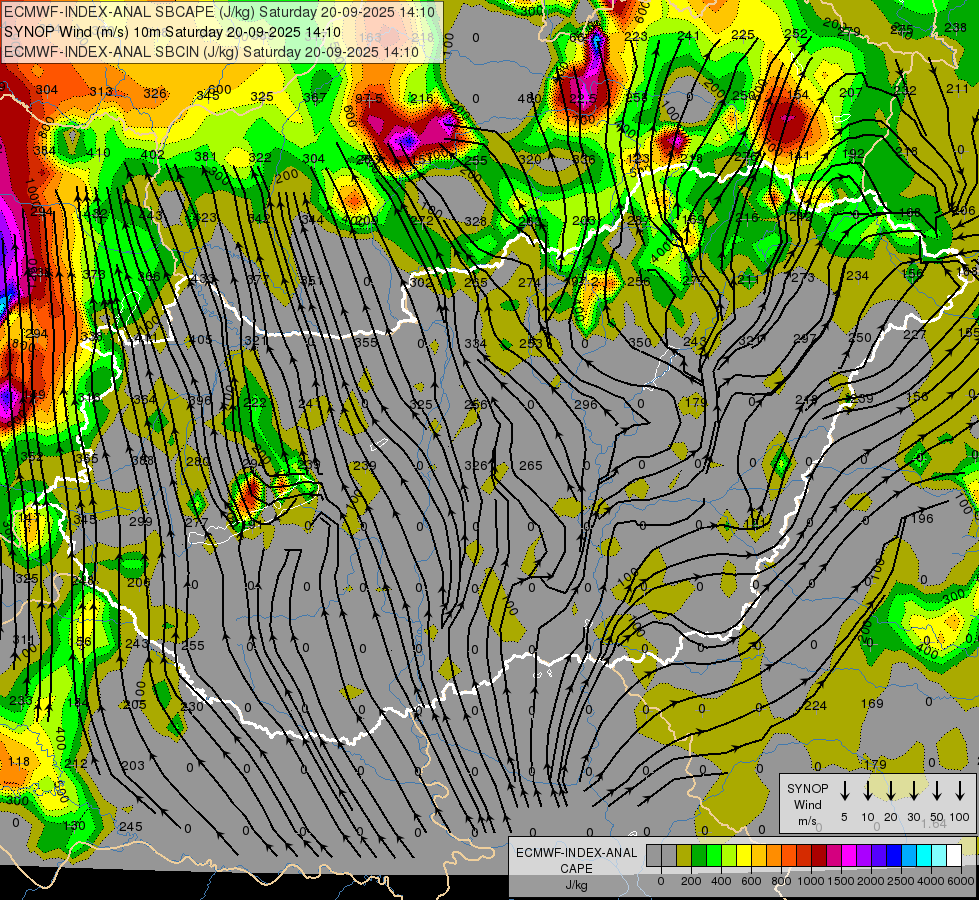
Task: Click the map value '433'
Action: click(x=202, y=279)
